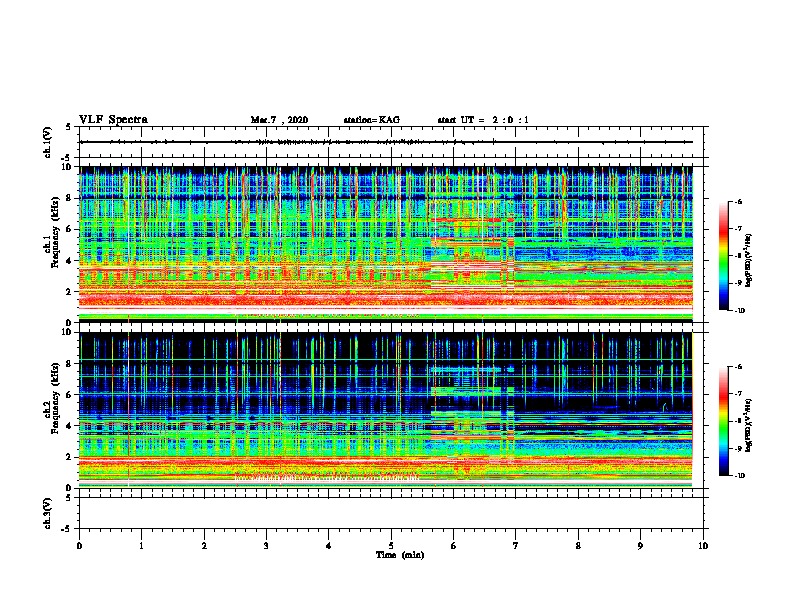Click time axis tick label "2"
The image size is (792, 612).
204,546
